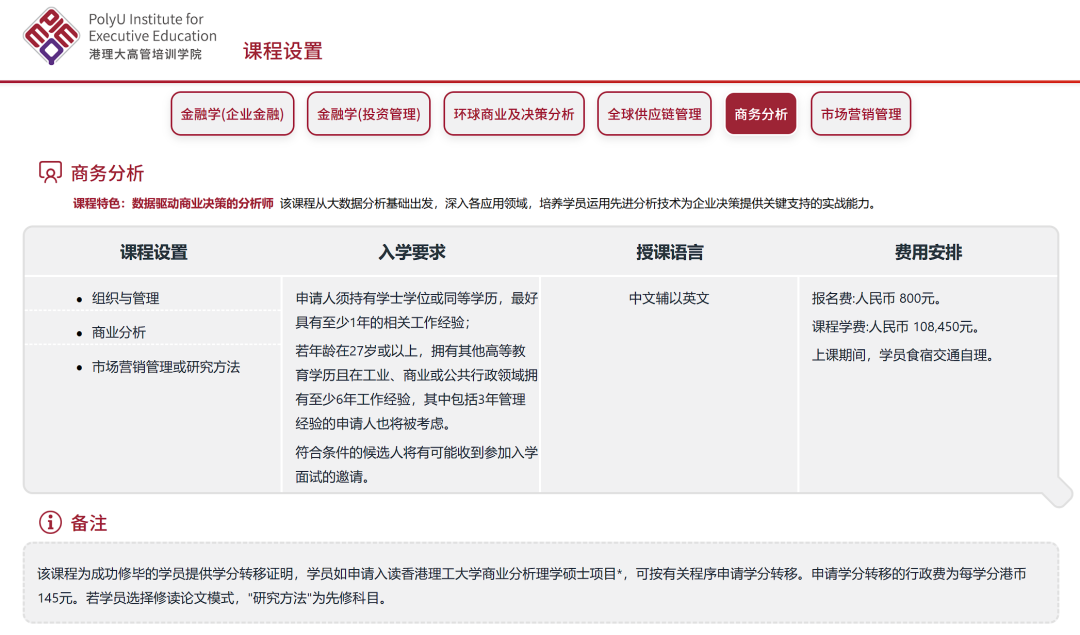The image size is (1080, 635).
Task: Click the 报名费 800元 line
Action: click(x=877, y=298)
